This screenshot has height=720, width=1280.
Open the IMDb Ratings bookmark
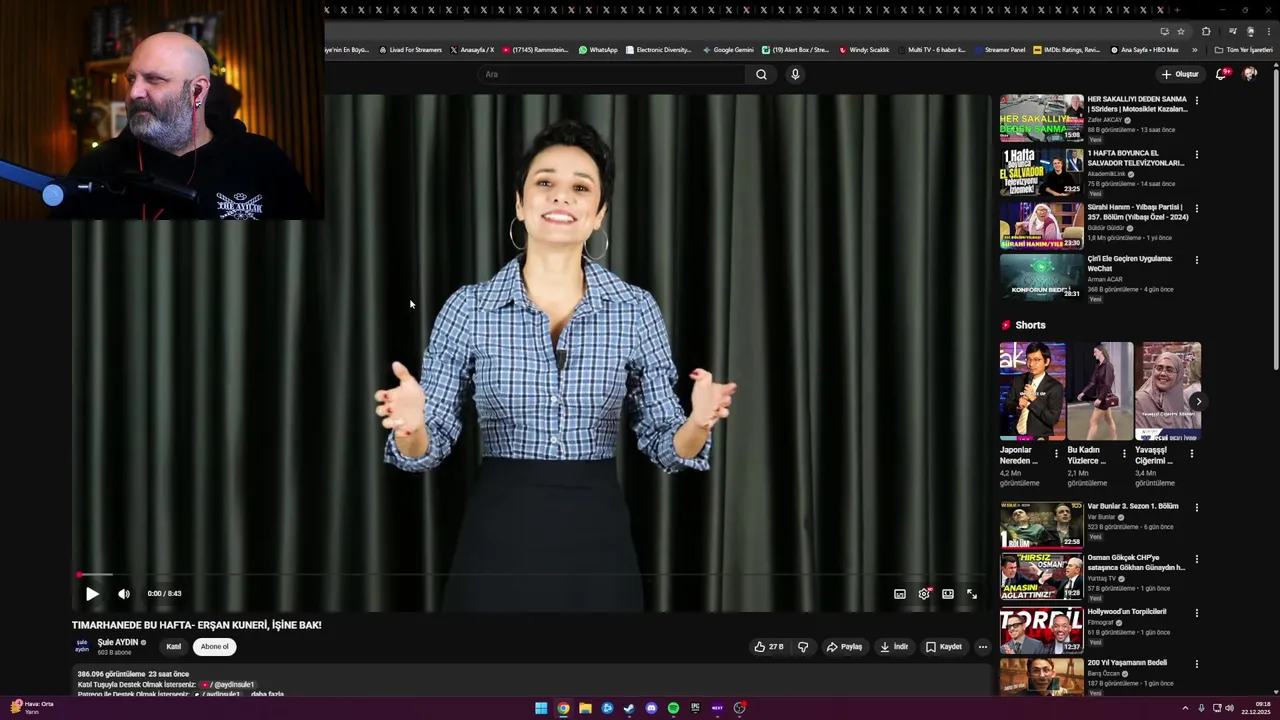[1067, 50]
